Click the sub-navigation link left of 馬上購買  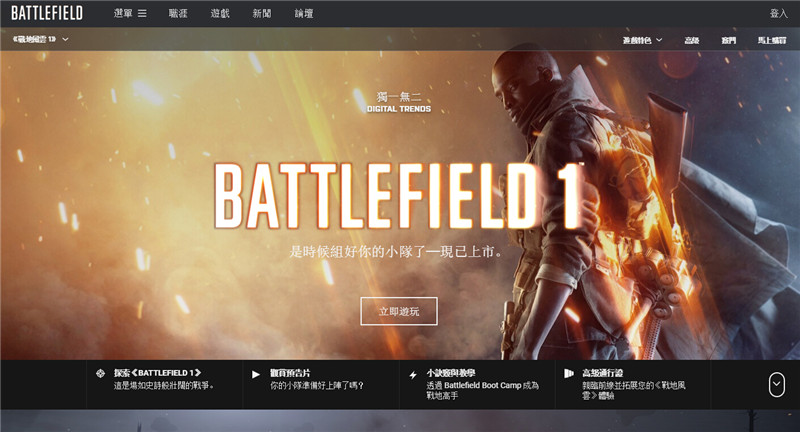point(729,40)
